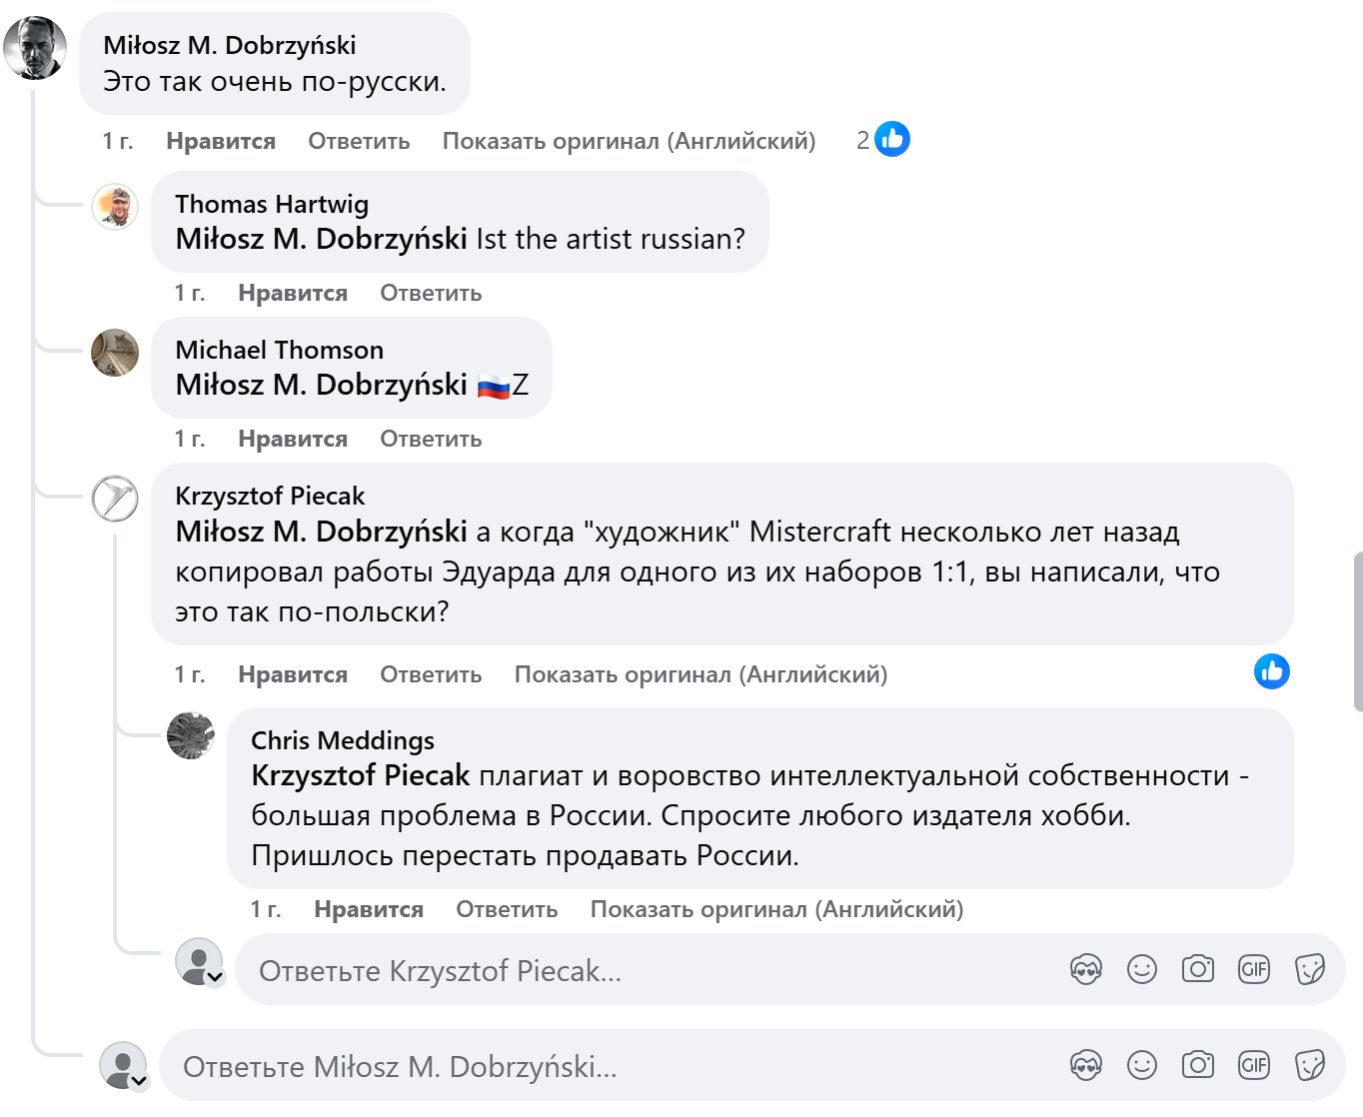Screen dimensions: 1363x1117
Task: Toggle like on Michael Thomson's comment
Action: point(292,439)
